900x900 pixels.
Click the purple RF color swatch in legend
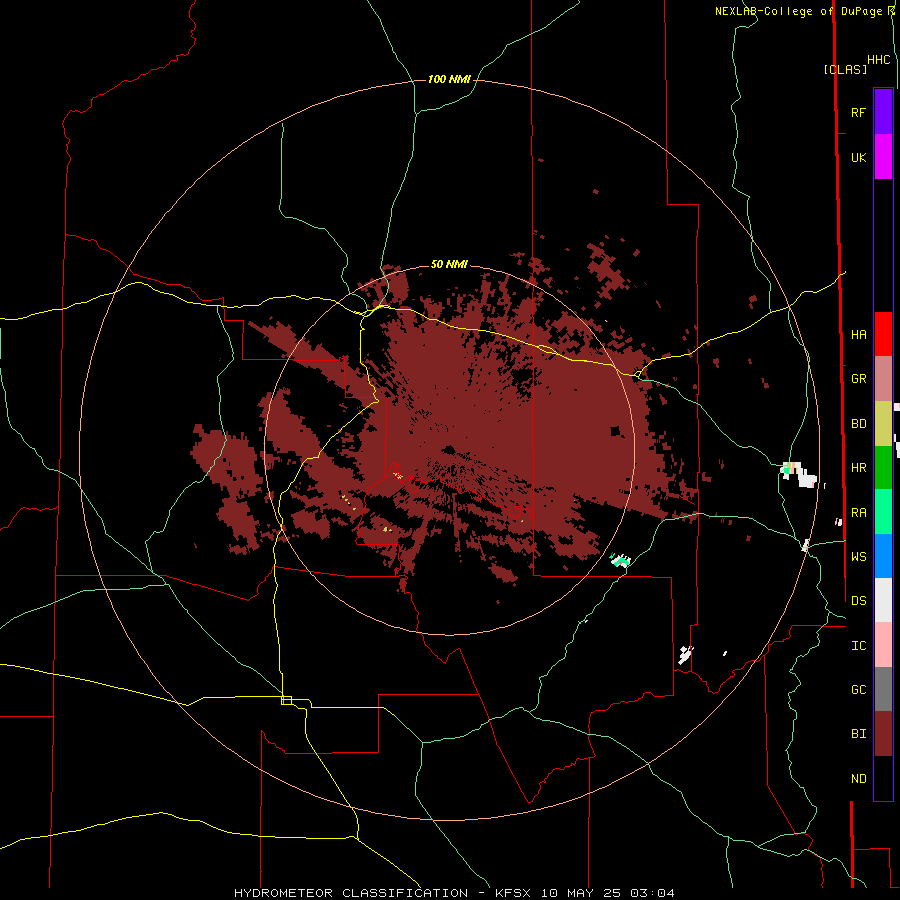(883, 111)
